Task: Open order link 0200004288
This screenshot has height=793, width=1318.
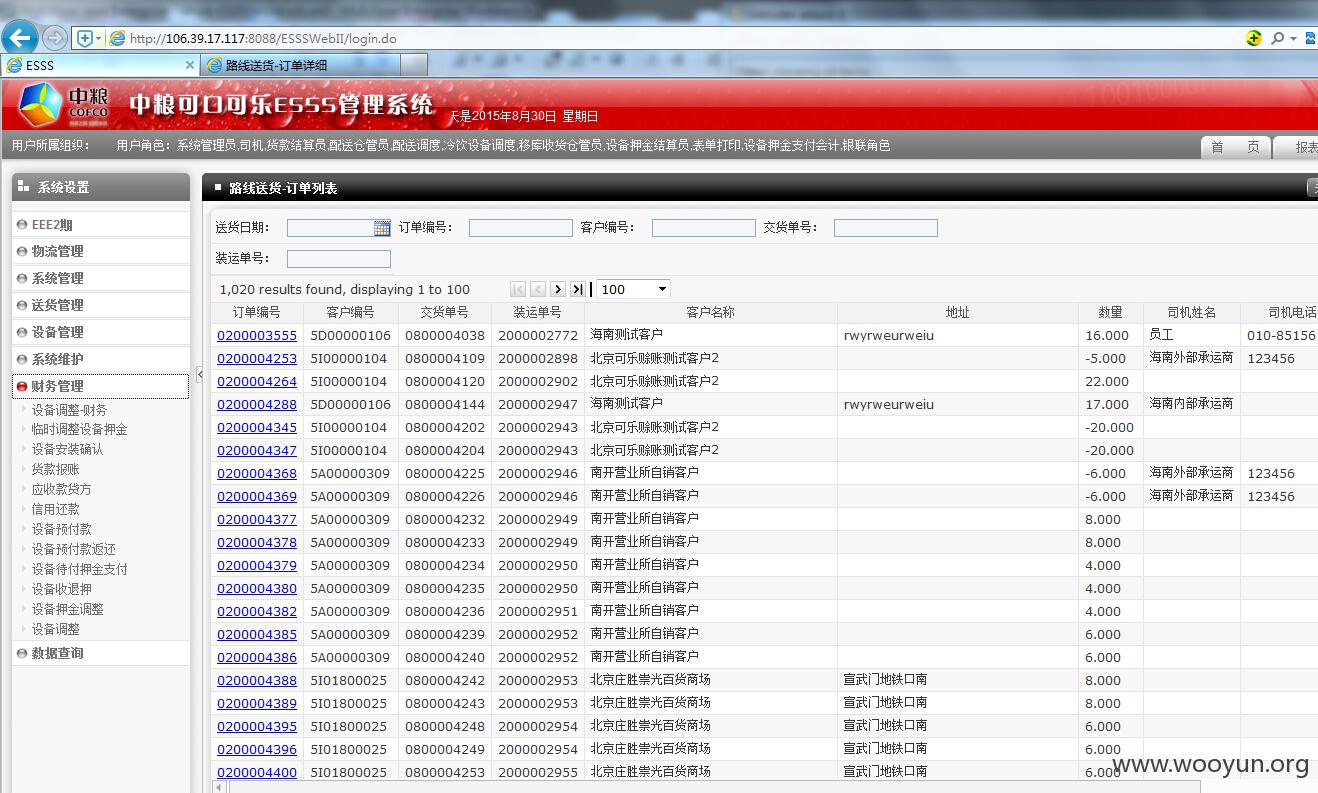Action: (x=257, y=404)
